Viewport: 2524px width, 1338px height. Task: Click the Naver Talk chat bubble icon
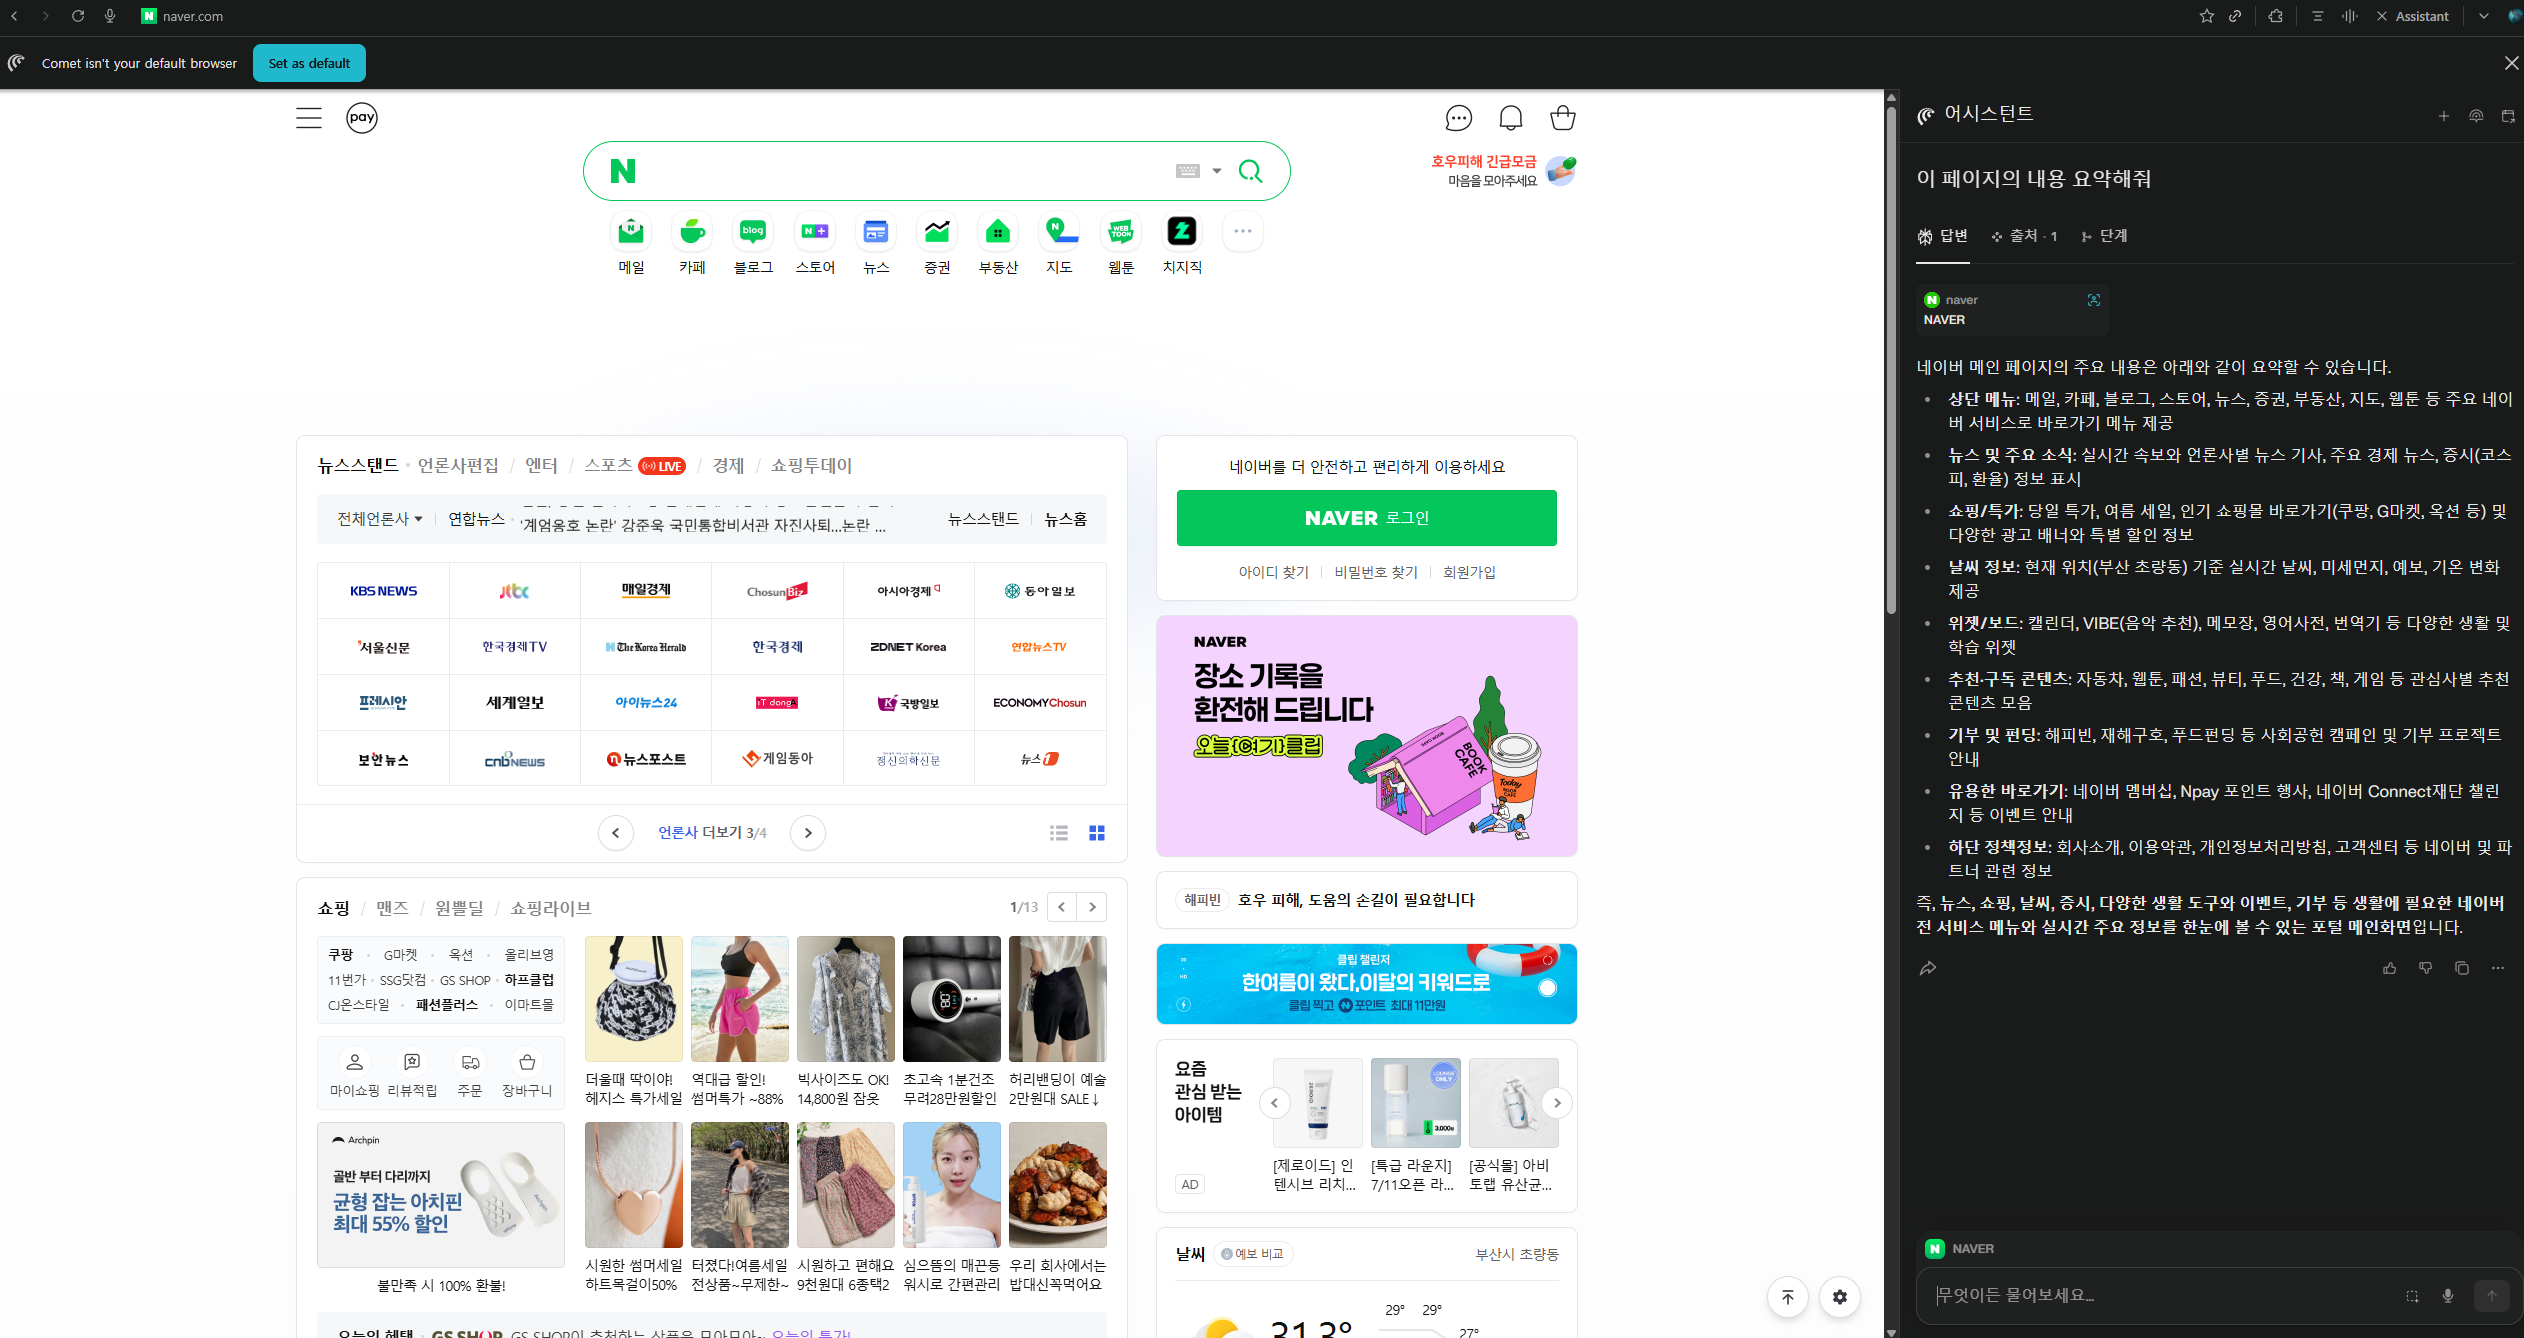pyautogui.click(x=1458, y=118)
